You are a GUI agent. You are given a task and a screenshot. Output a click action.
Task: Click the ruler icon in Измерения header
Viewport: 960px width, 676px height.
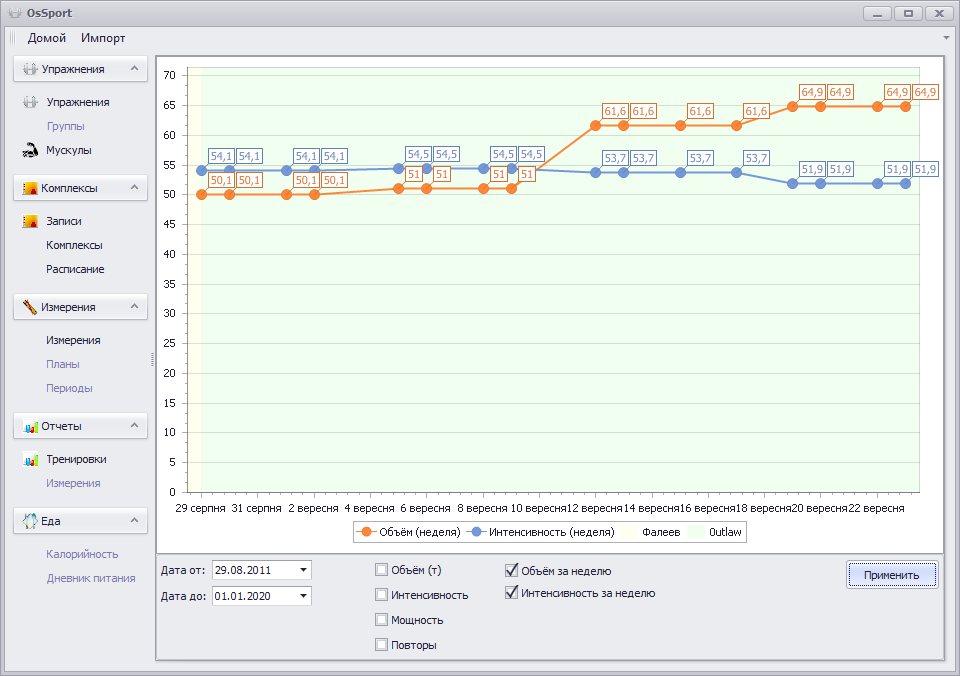coord(29,307)
